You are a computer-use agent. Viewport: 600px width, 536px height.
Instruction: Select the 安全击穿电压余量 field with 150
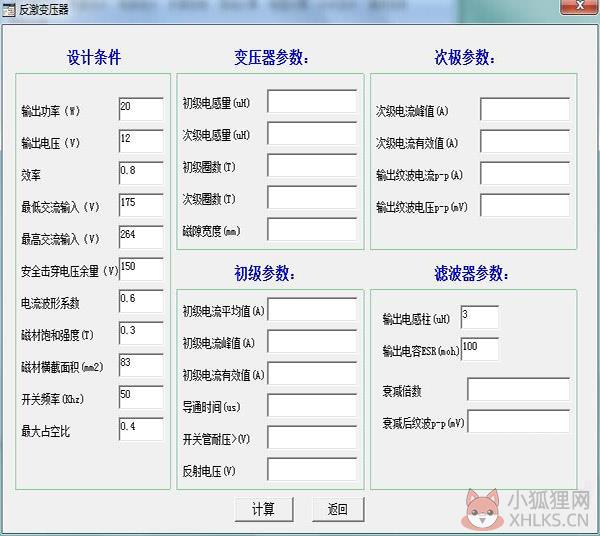point(141,269)
